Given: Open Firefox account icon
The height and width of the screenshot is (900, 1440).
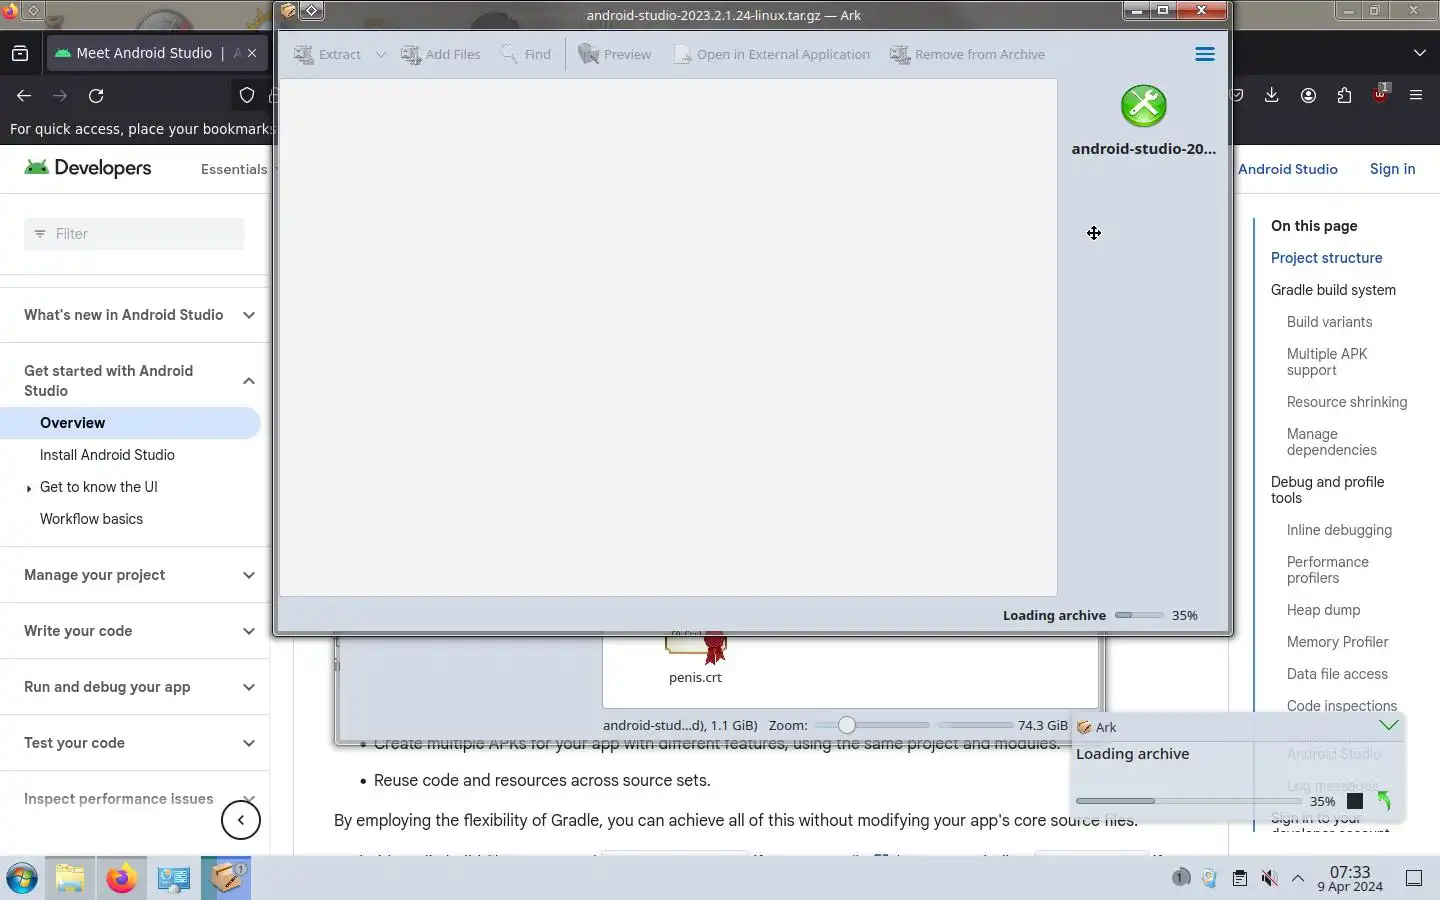Looking at the screenshot, I should coord(1308,96).
